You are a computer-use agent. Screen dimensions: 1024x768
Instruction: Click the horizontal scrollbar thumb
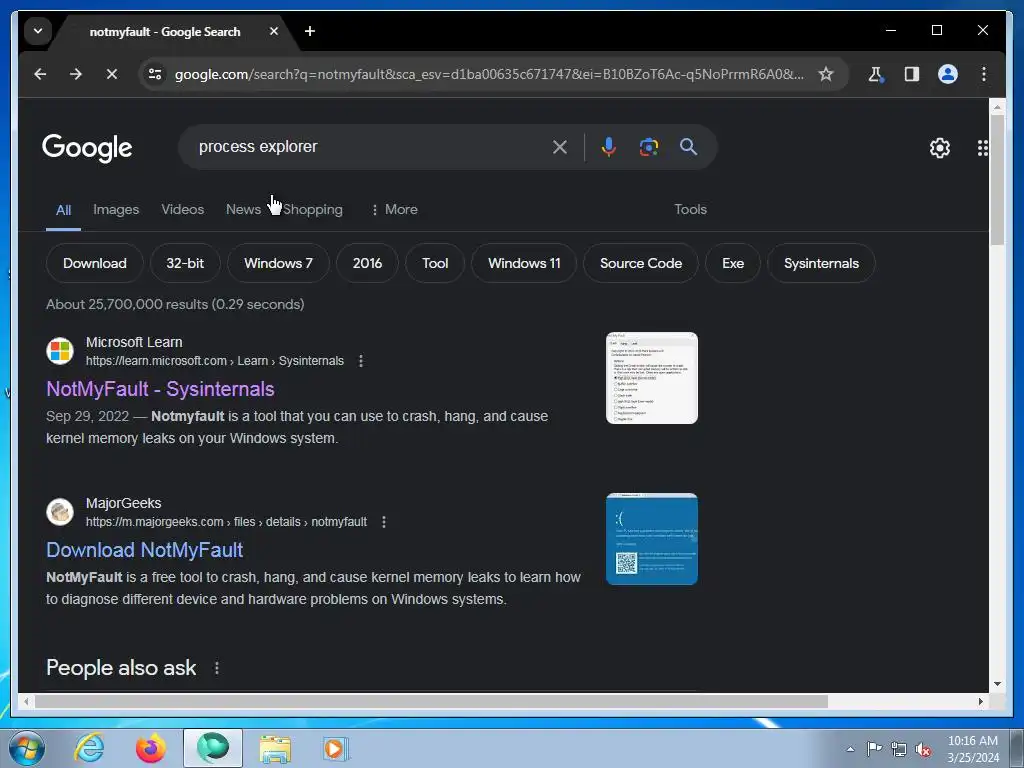pos(431,701)
